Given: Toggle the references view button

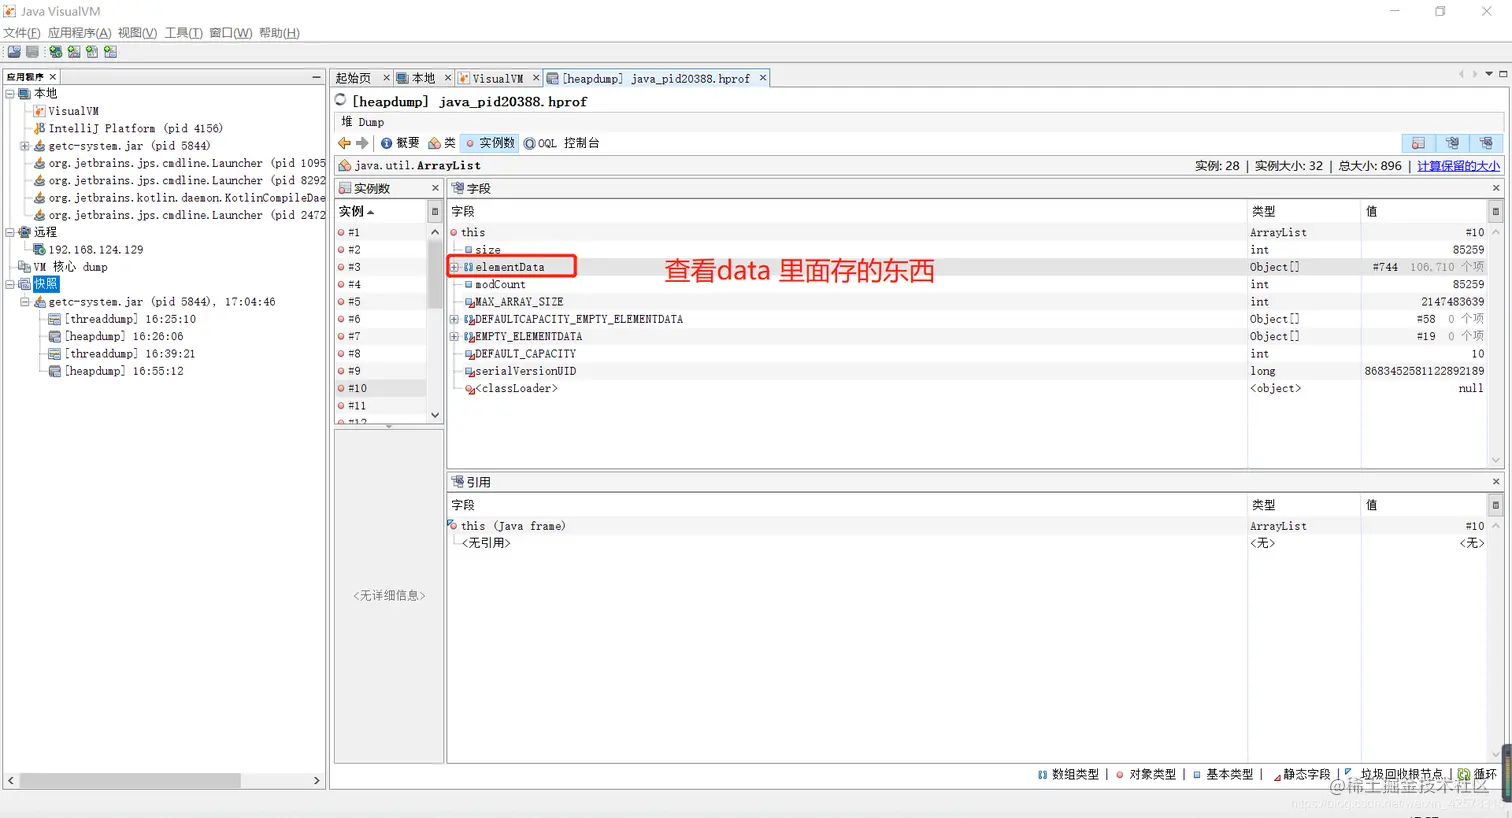Looking at the screenshot, I should click(1485, 143).
